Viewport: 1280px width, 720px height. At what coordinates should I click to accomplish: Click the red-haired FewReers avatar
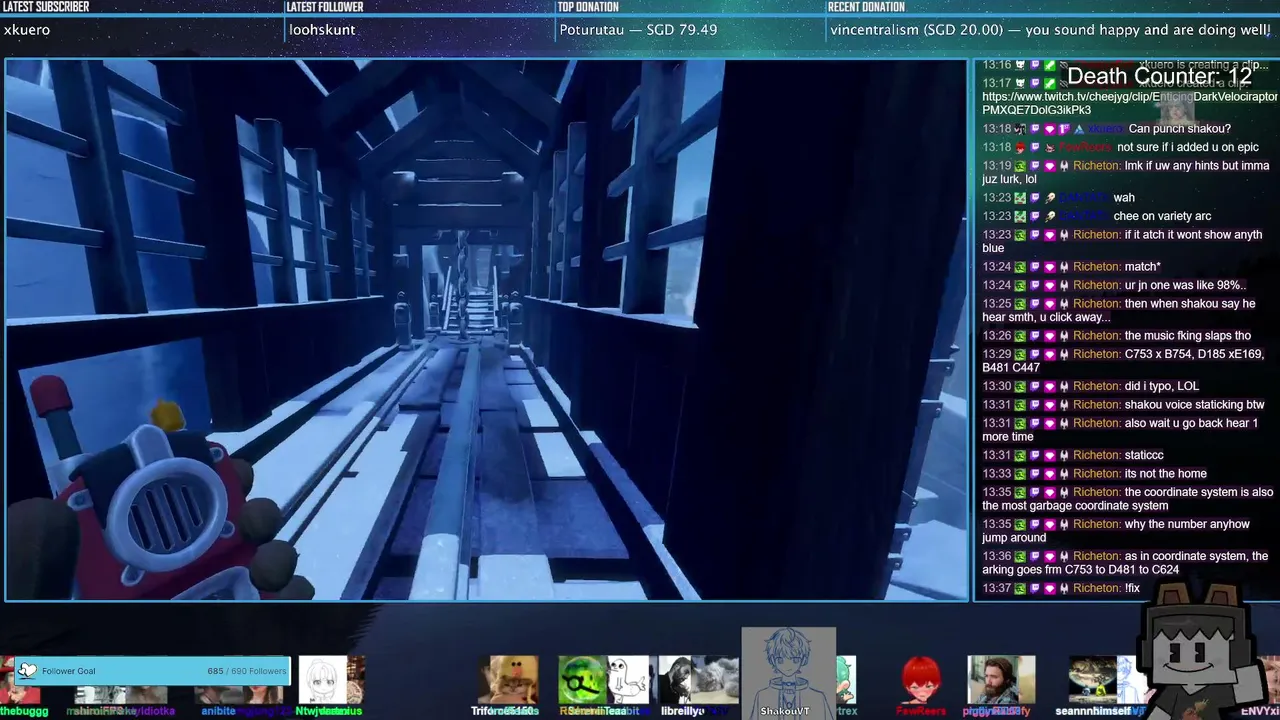[x=921, y=680]
